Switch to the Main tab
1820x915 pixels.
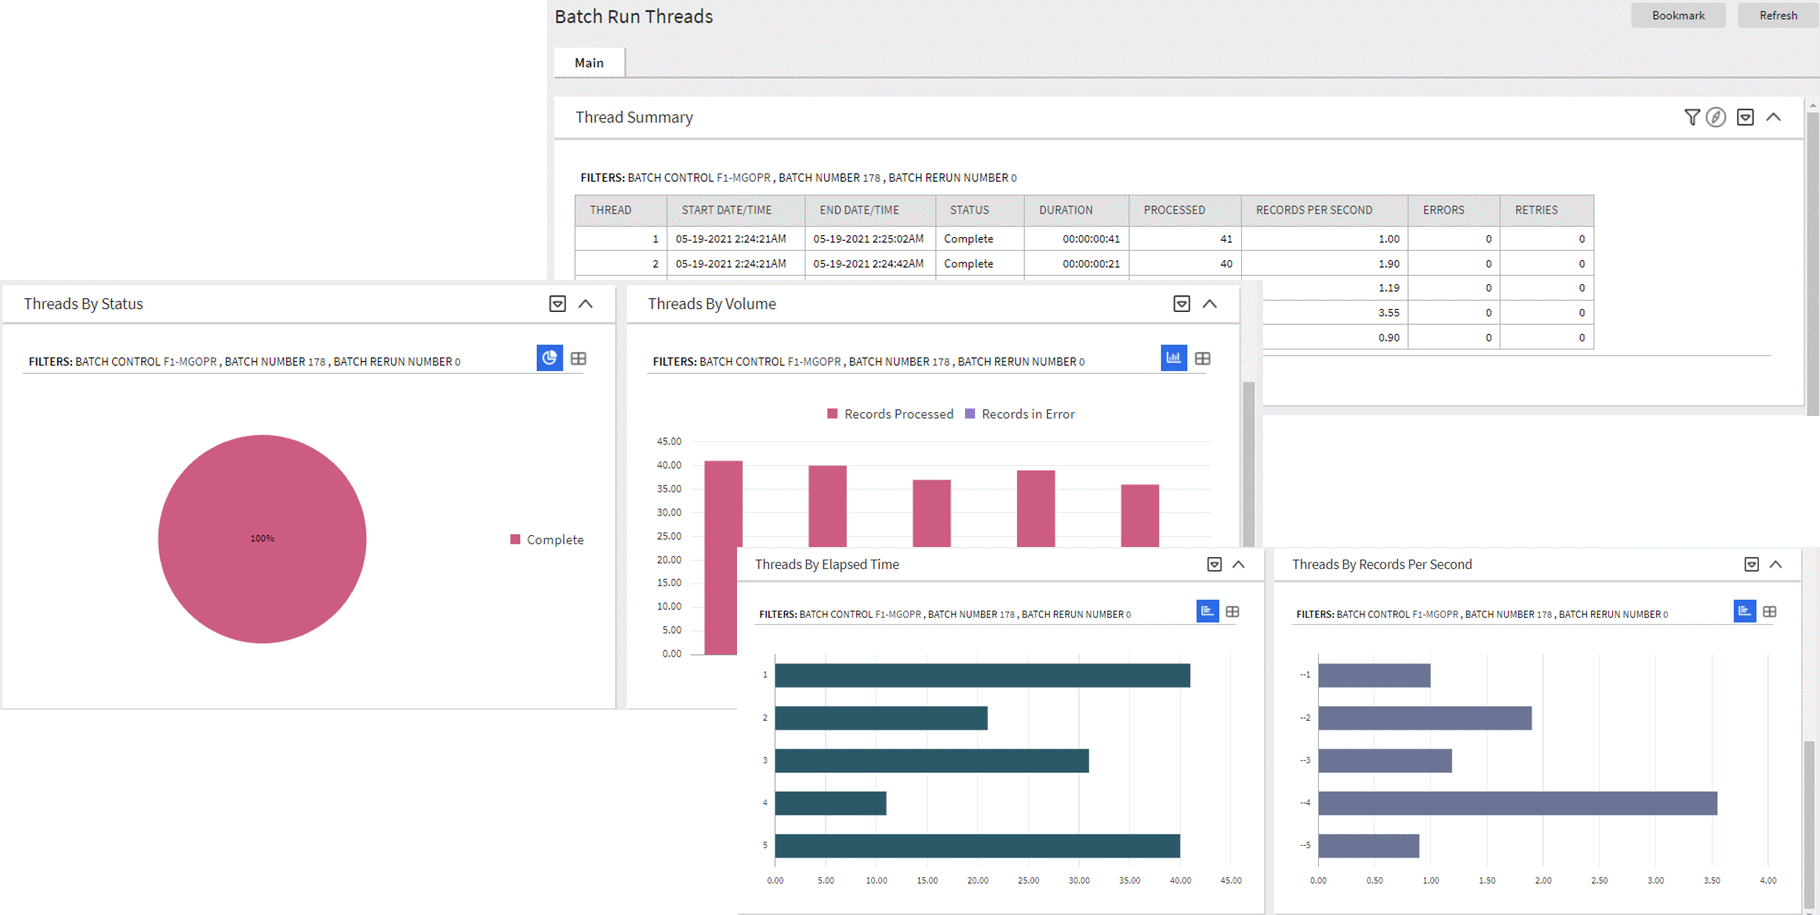pyautogui.click(x=589, y=62)
